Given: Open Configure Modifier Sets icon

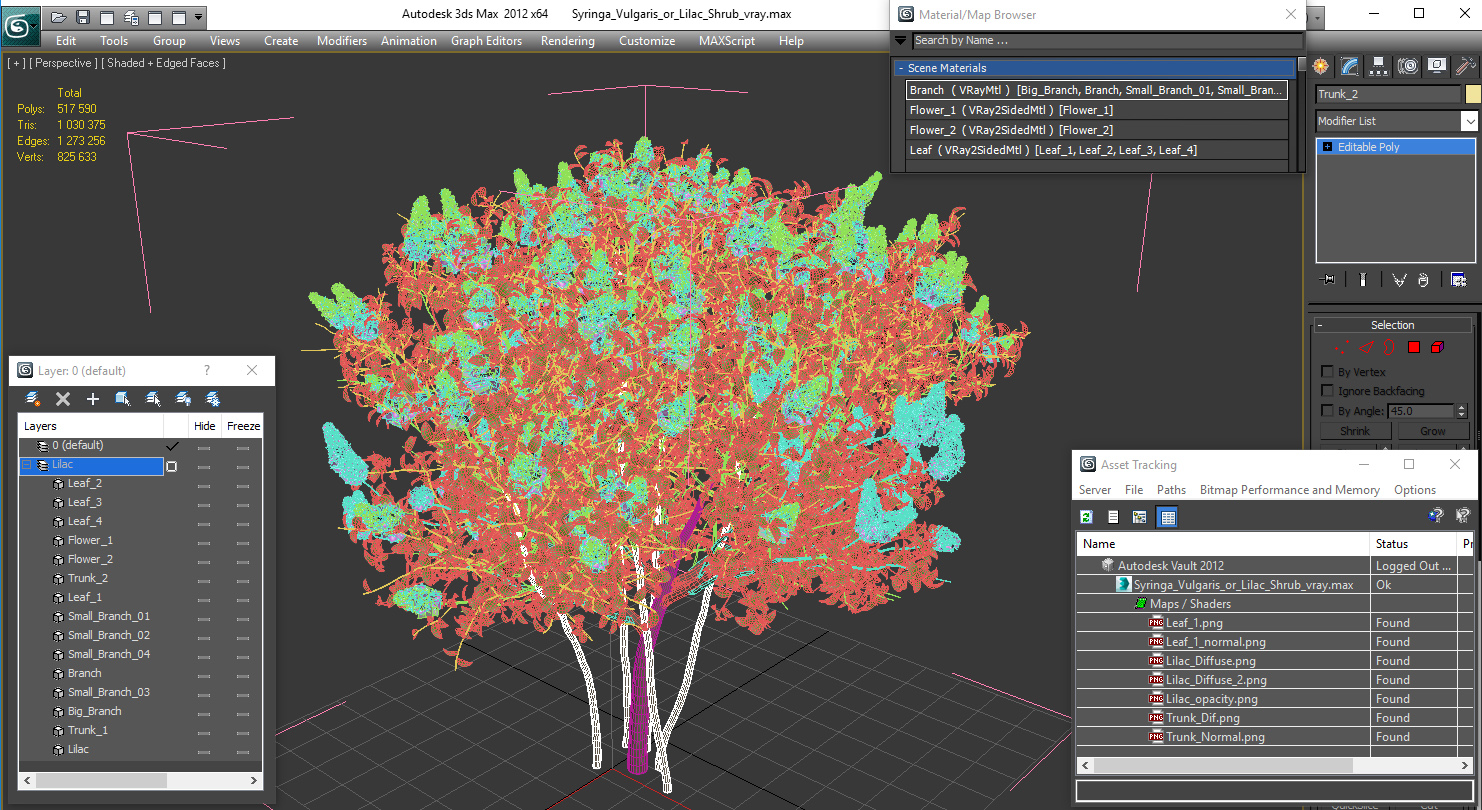Looking at the screenshot, I should 1458,280.
